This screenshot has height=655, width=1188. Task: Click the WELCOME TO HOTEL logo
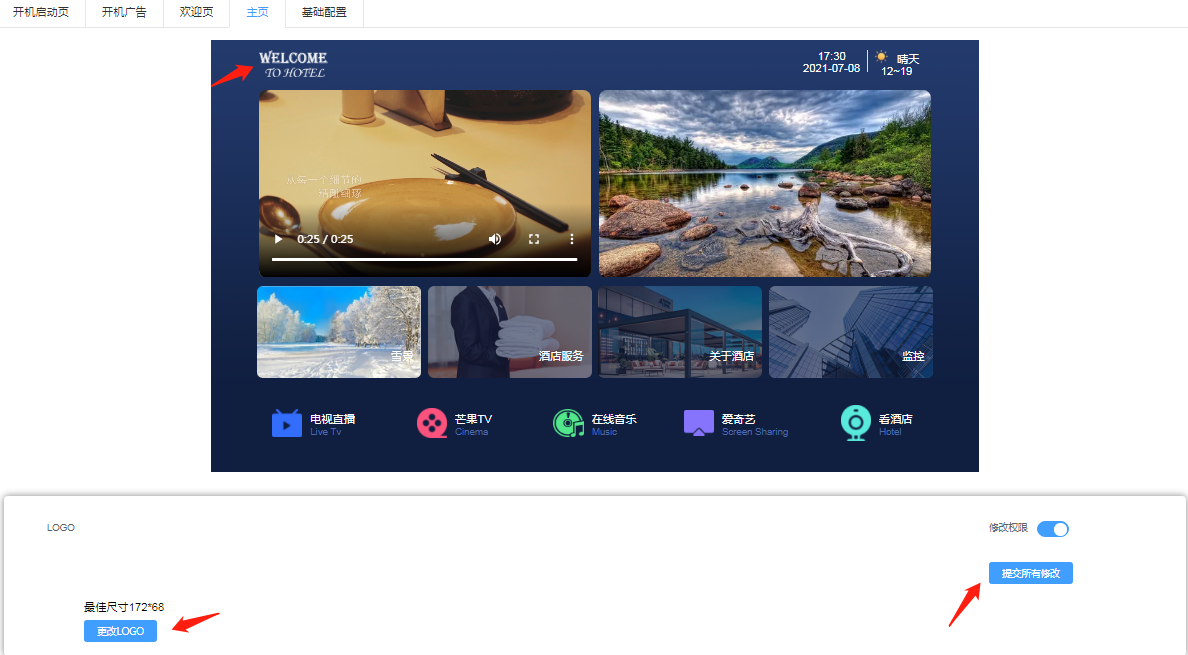pos(293,64)
